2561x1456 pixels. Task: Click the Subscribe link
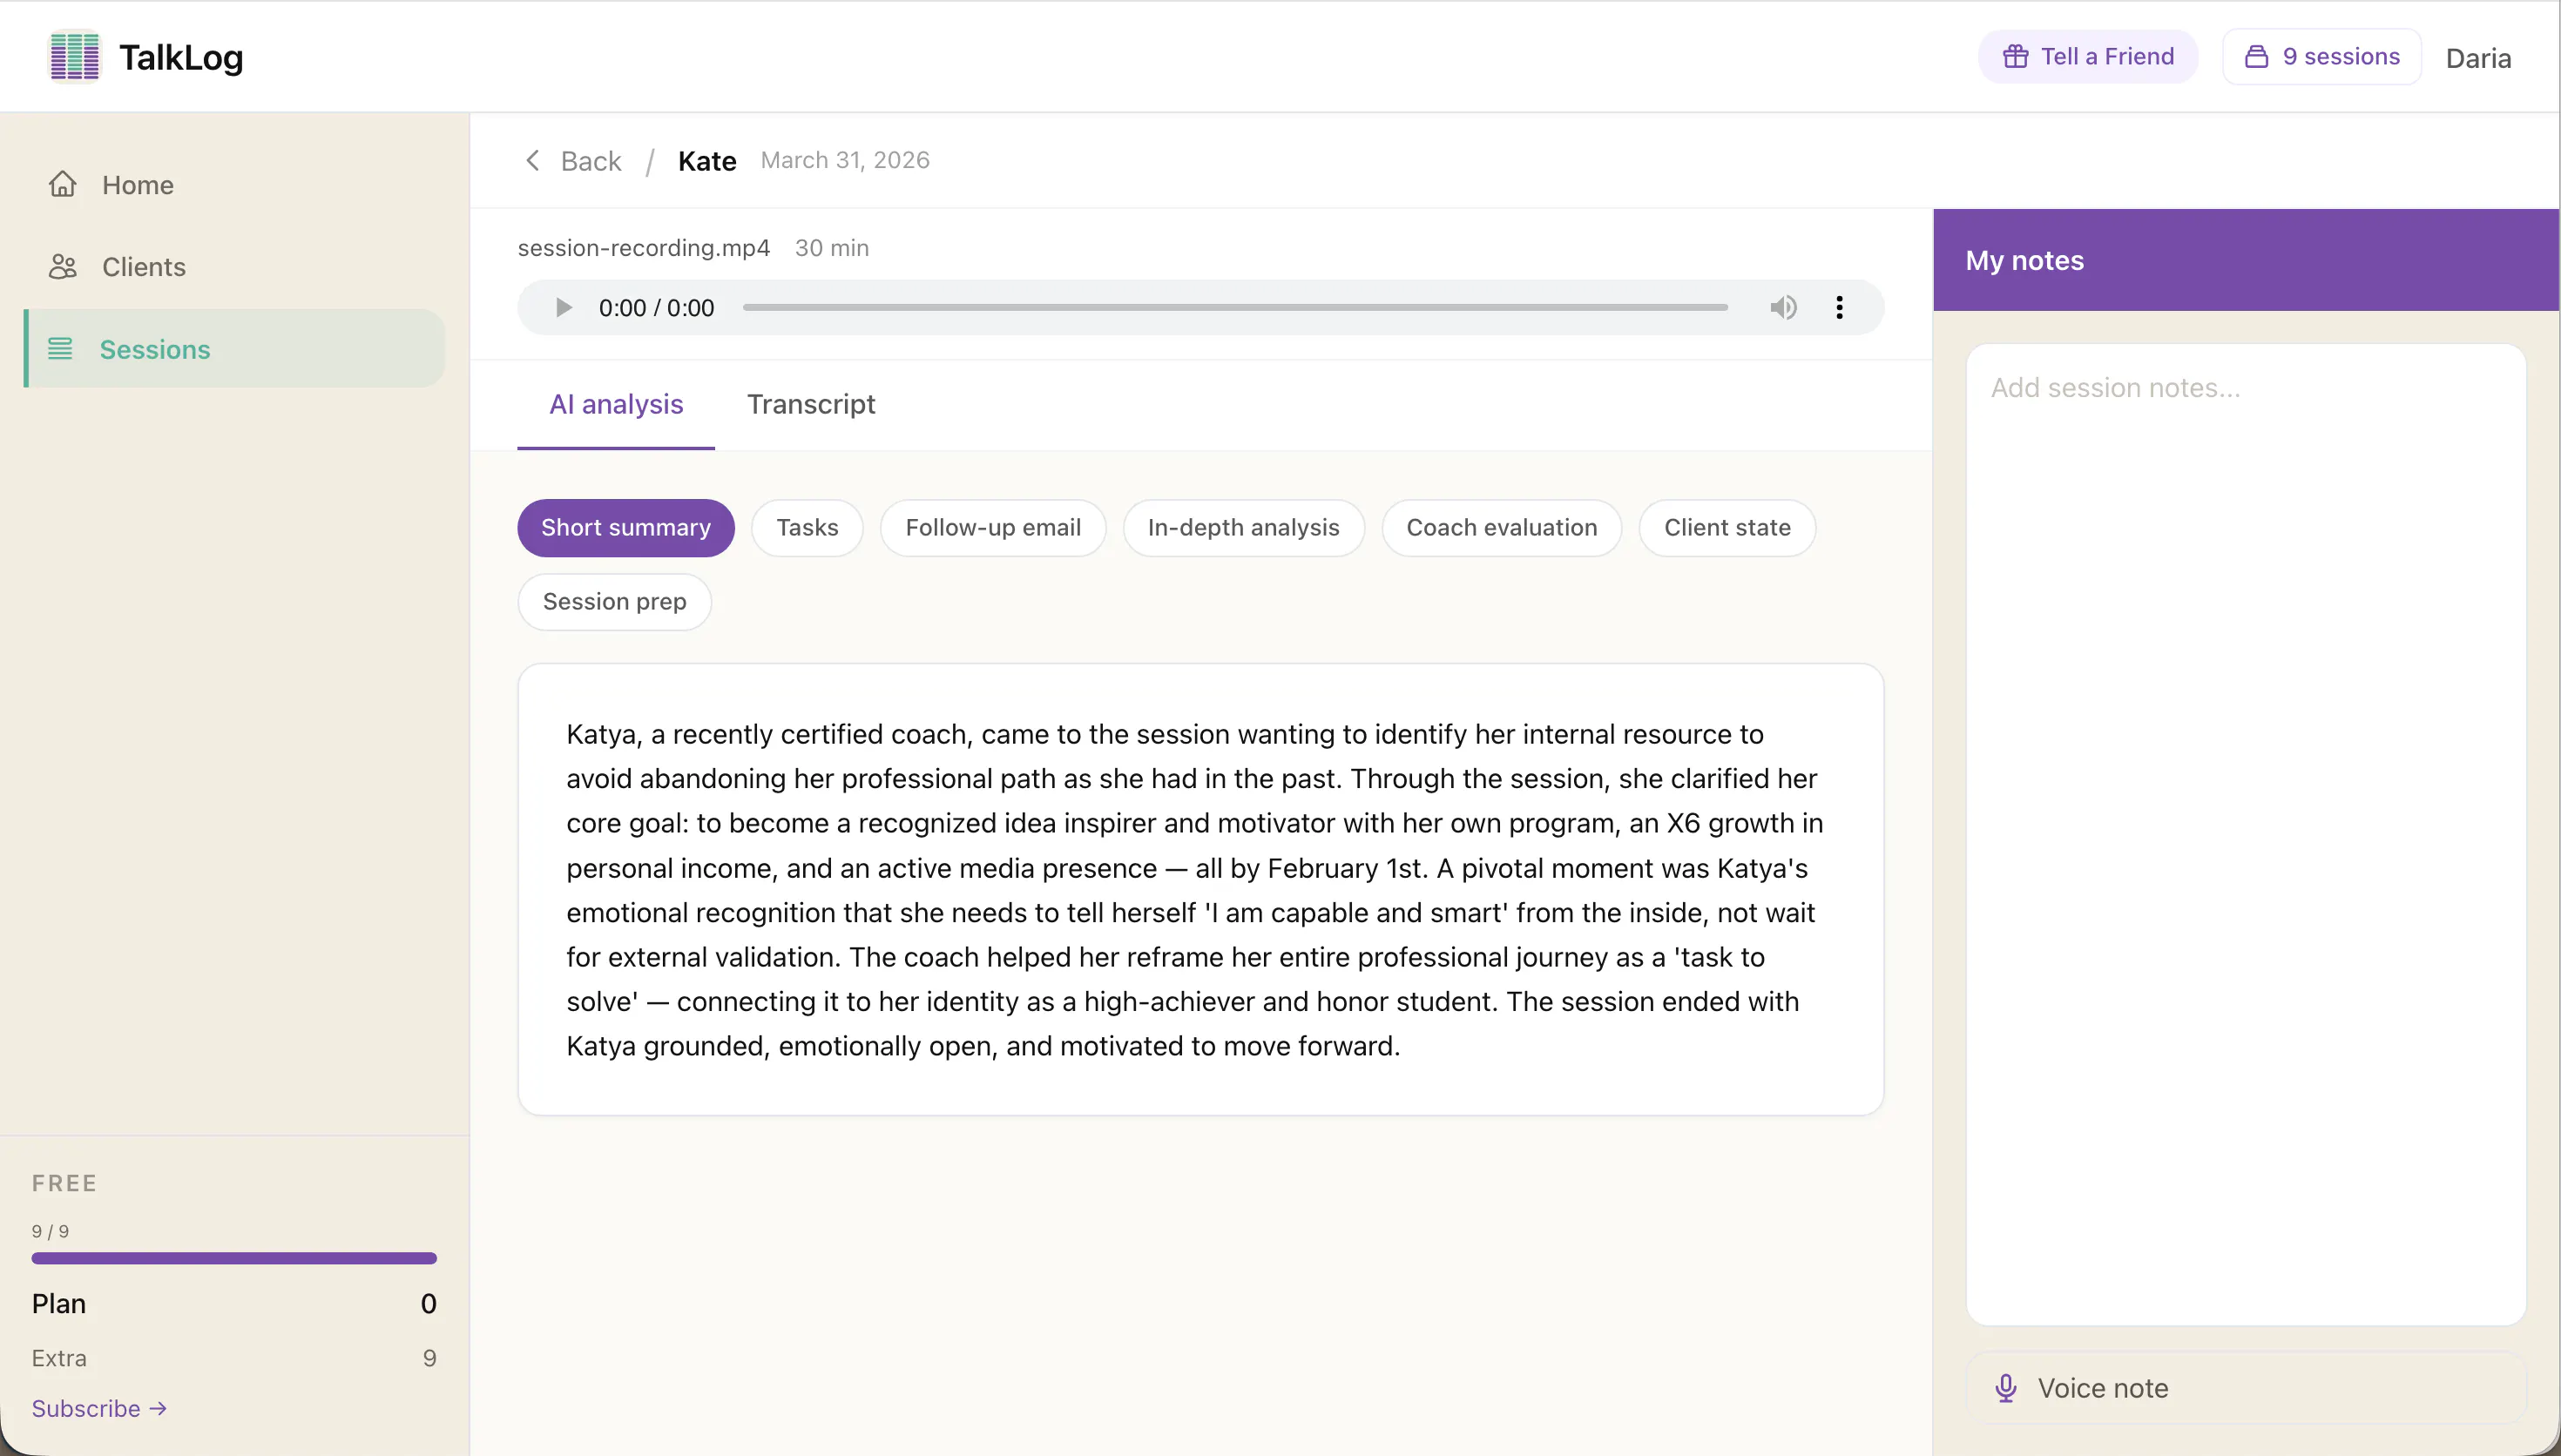[x=99, y=1408]
